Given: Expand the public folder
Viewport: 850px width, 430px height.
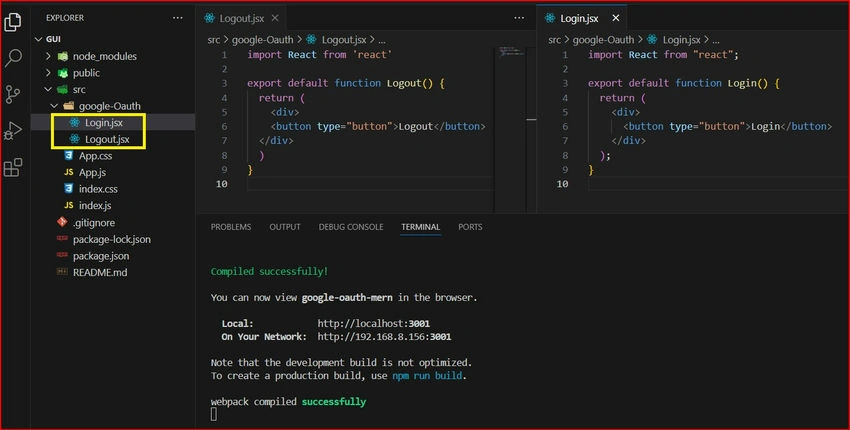Looking at the screenshot, I should point(48,73).
